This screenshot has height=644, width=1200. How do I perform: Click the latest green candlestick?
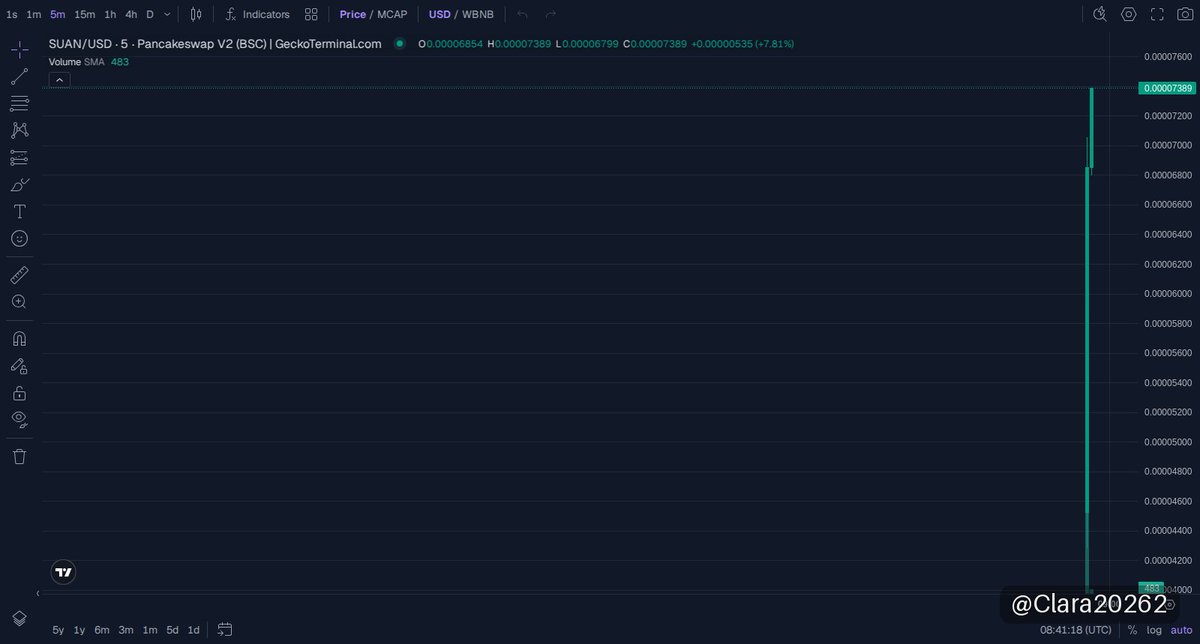click(x=1092, y=128)
